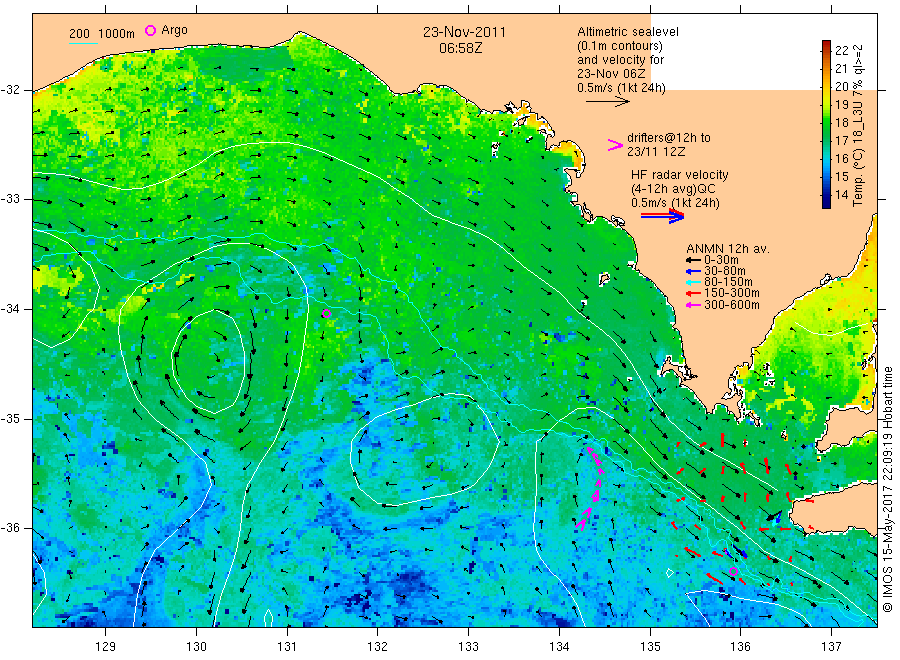
Task: Click the 'Altimetric sealevel' legend text
Action: point(628,32)
